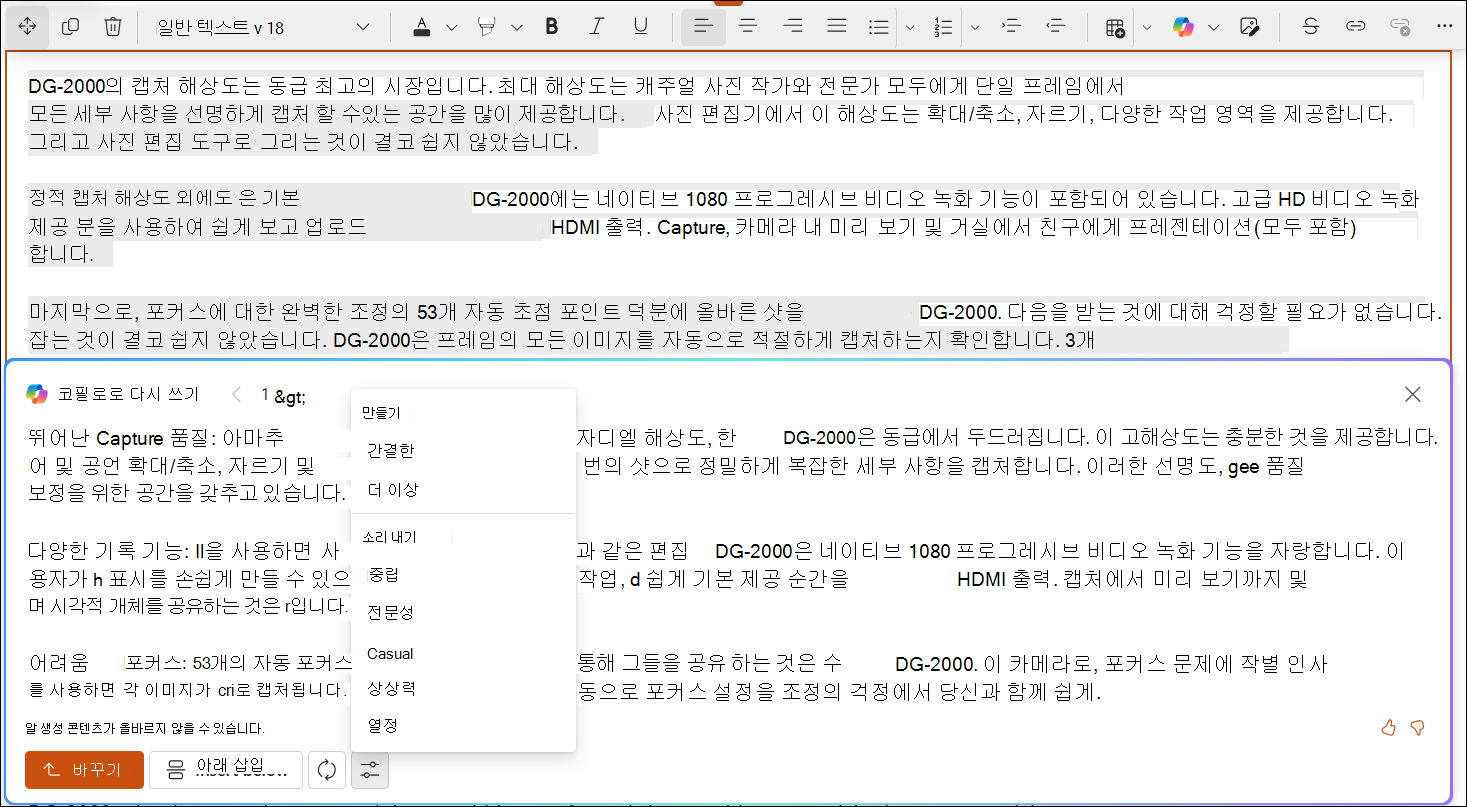Click the insert link icon

click(x=1355, y=27)
